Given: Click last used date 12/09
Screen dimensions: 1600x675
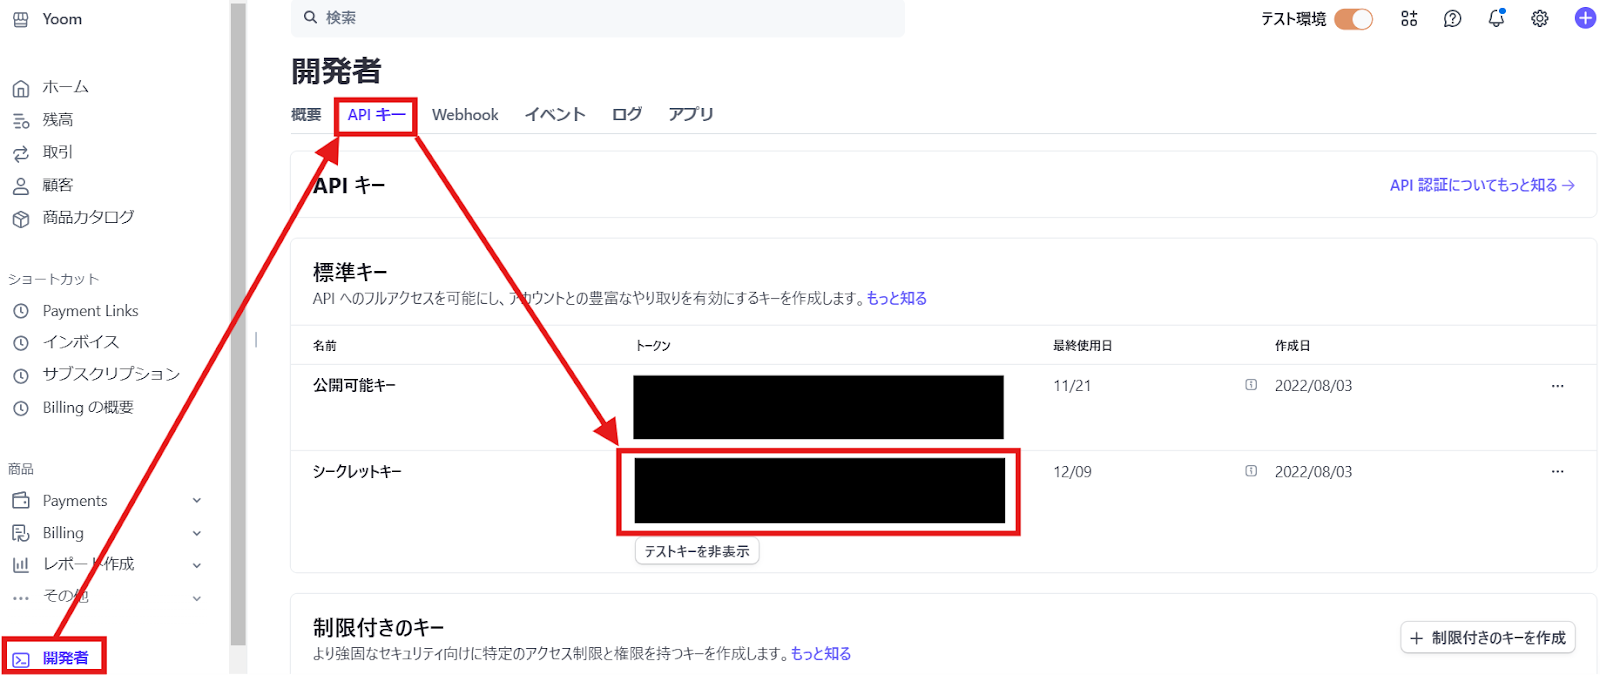Looking at the screenshot, I should click(x=1072, y=472).
